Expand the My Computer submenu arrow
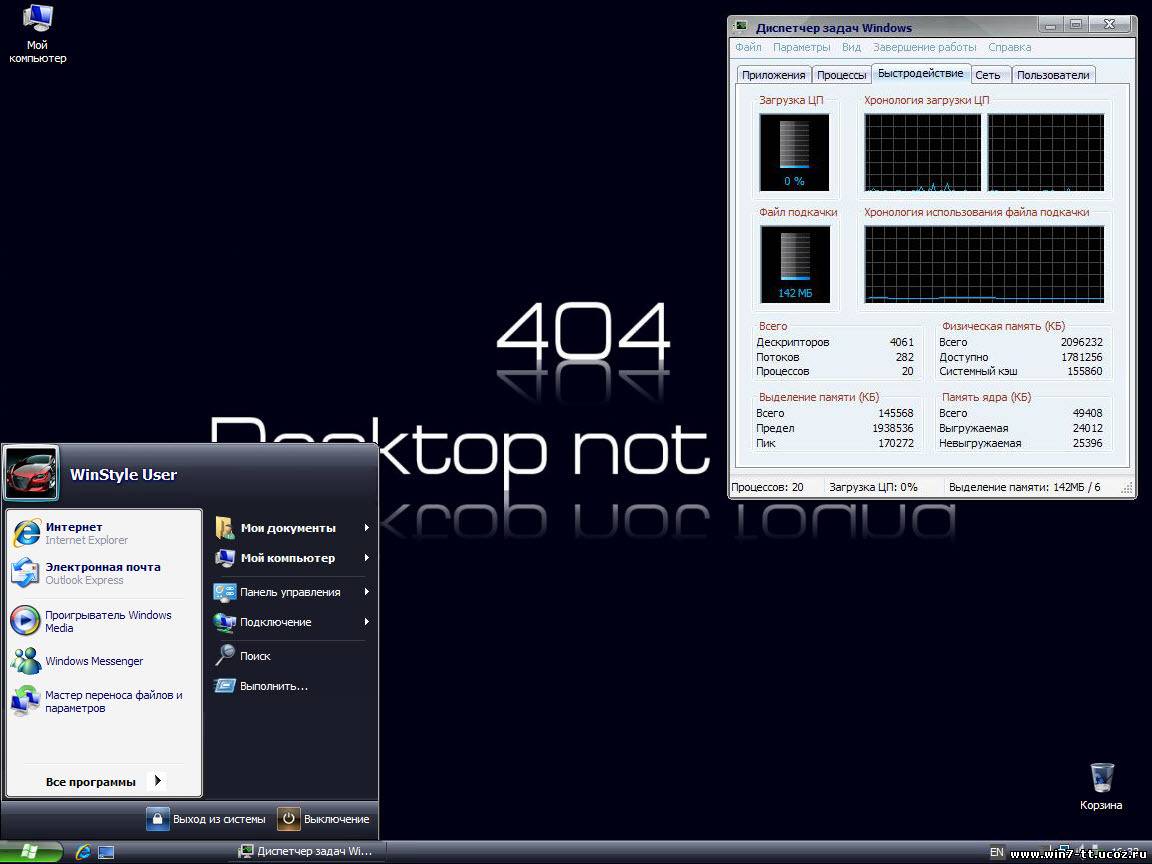The width and height of the screenshot is (1152, 864). (366, 558)
